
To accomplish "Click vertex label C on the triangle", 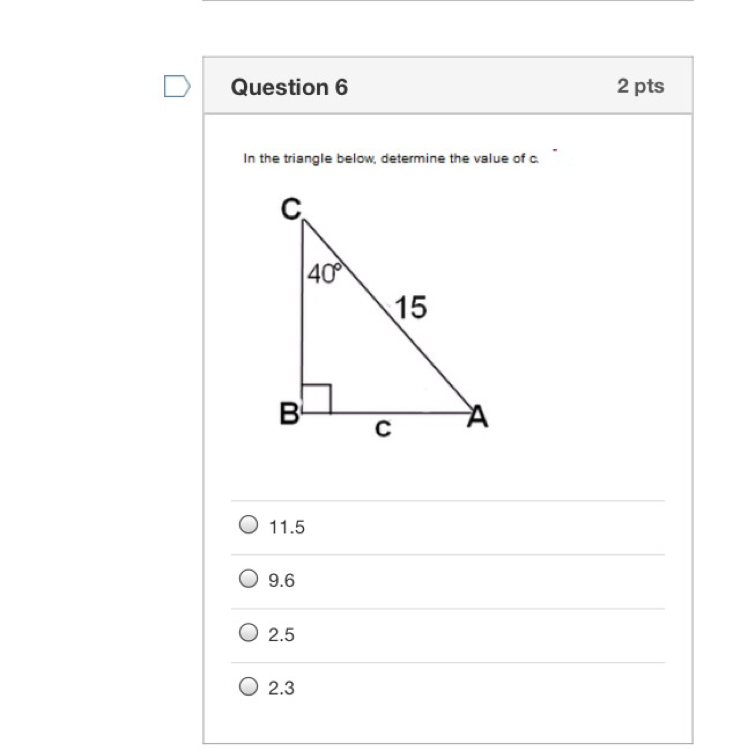I will (x=290, y=209).
